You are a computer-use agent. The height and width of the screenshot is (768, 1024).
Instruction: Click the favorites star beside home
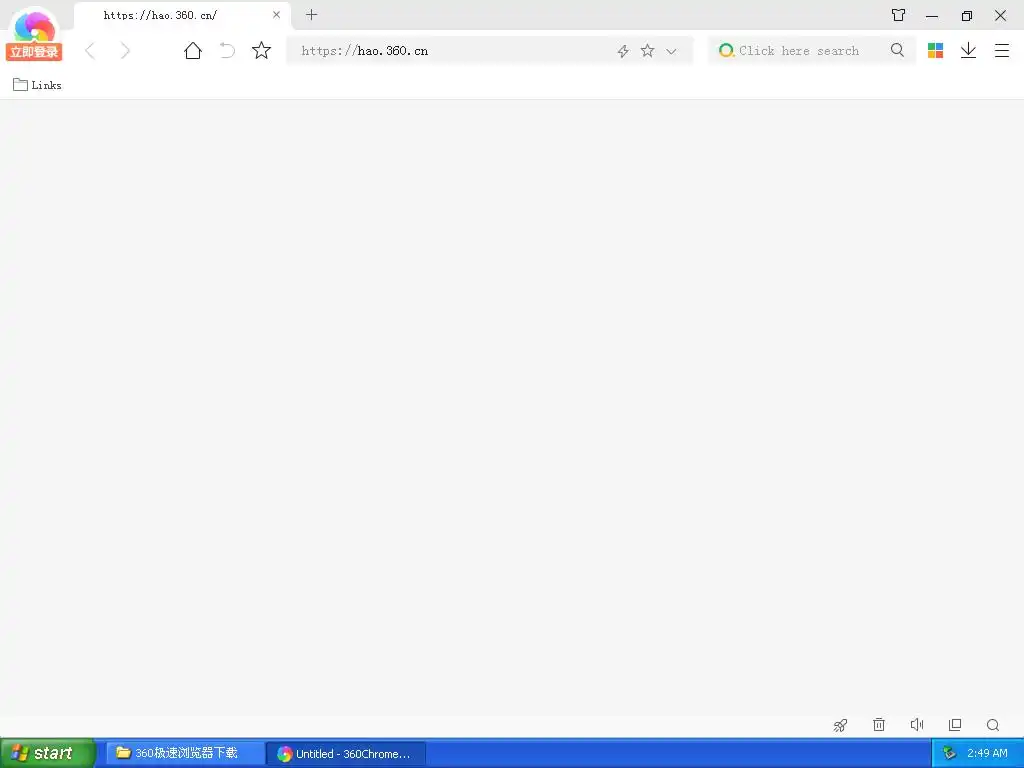tap(261, 50)
